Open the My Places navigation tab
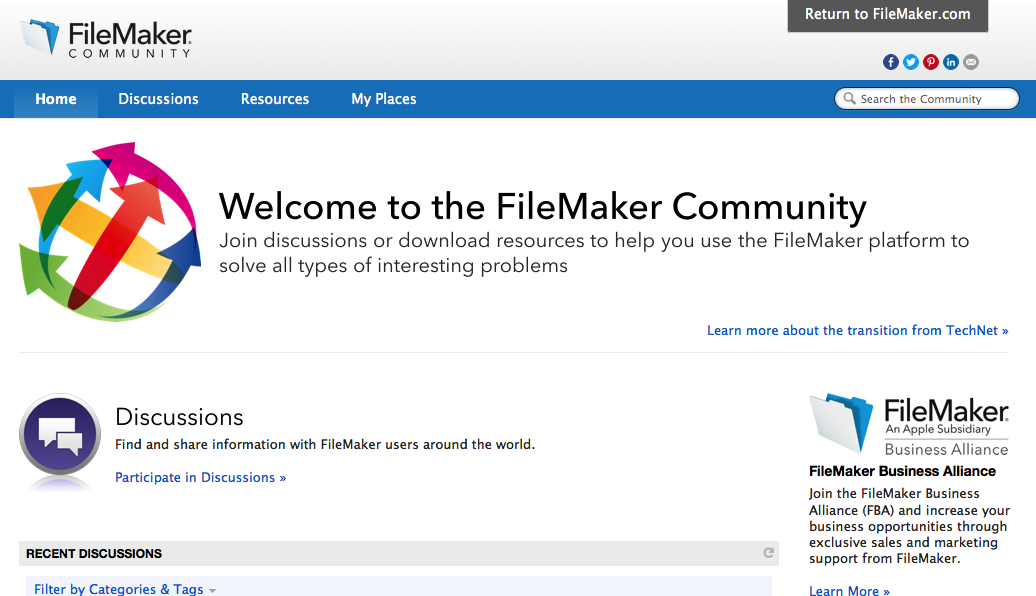 [x=384, y=99]
